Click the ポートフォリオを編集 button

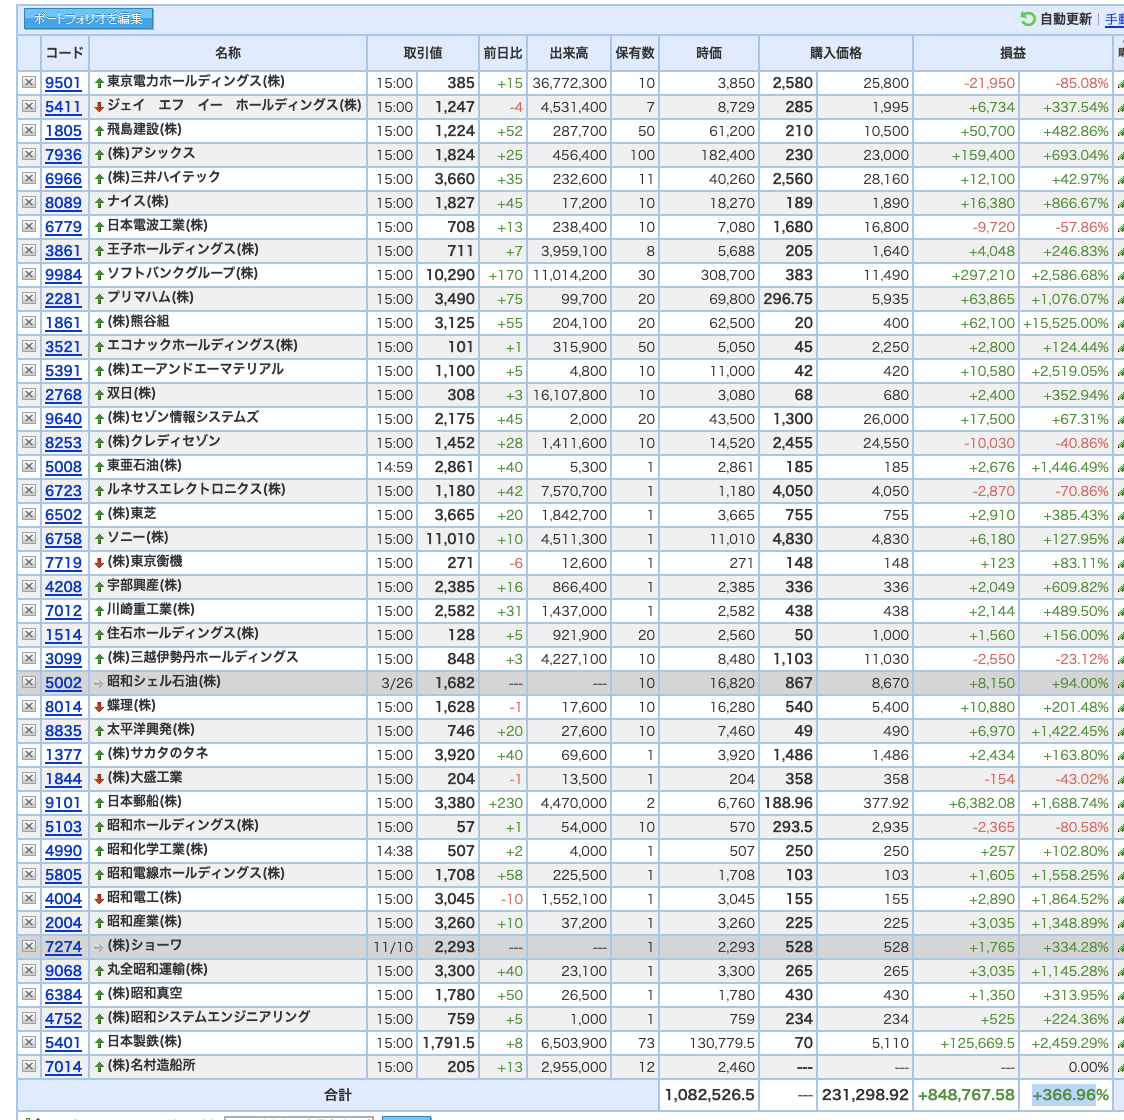point(88,19)
